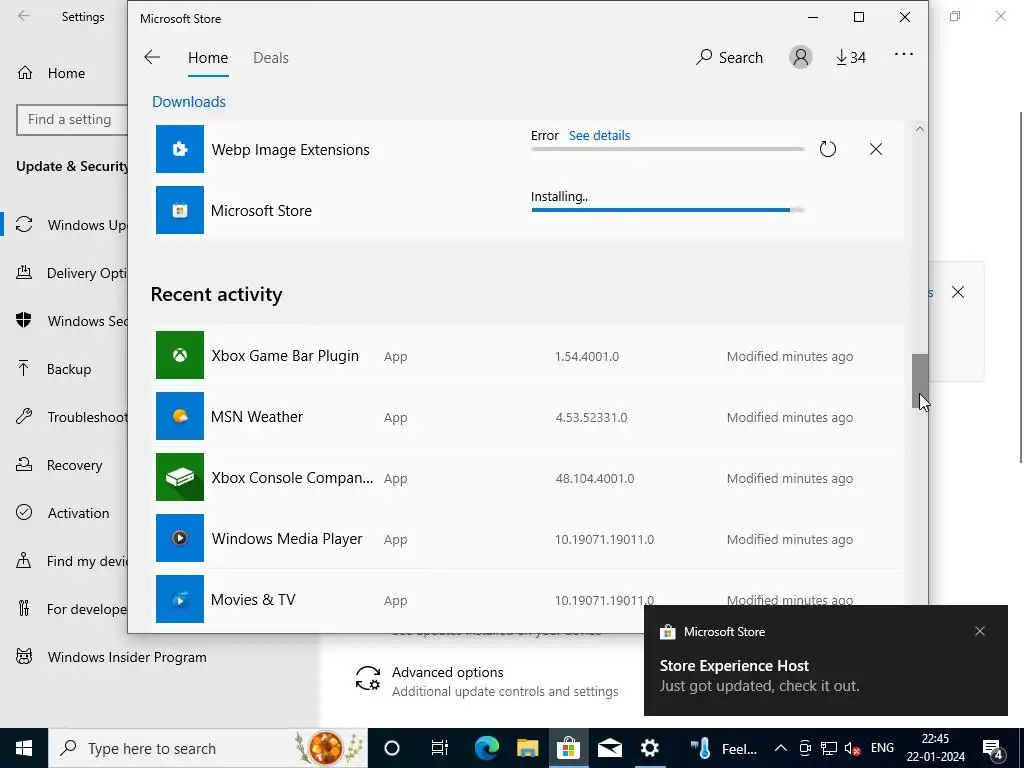Image resolution: width=1024 pixels, height=768 pixels.
Task: Open Advanced options in Settings
Action: click(487, 681)
